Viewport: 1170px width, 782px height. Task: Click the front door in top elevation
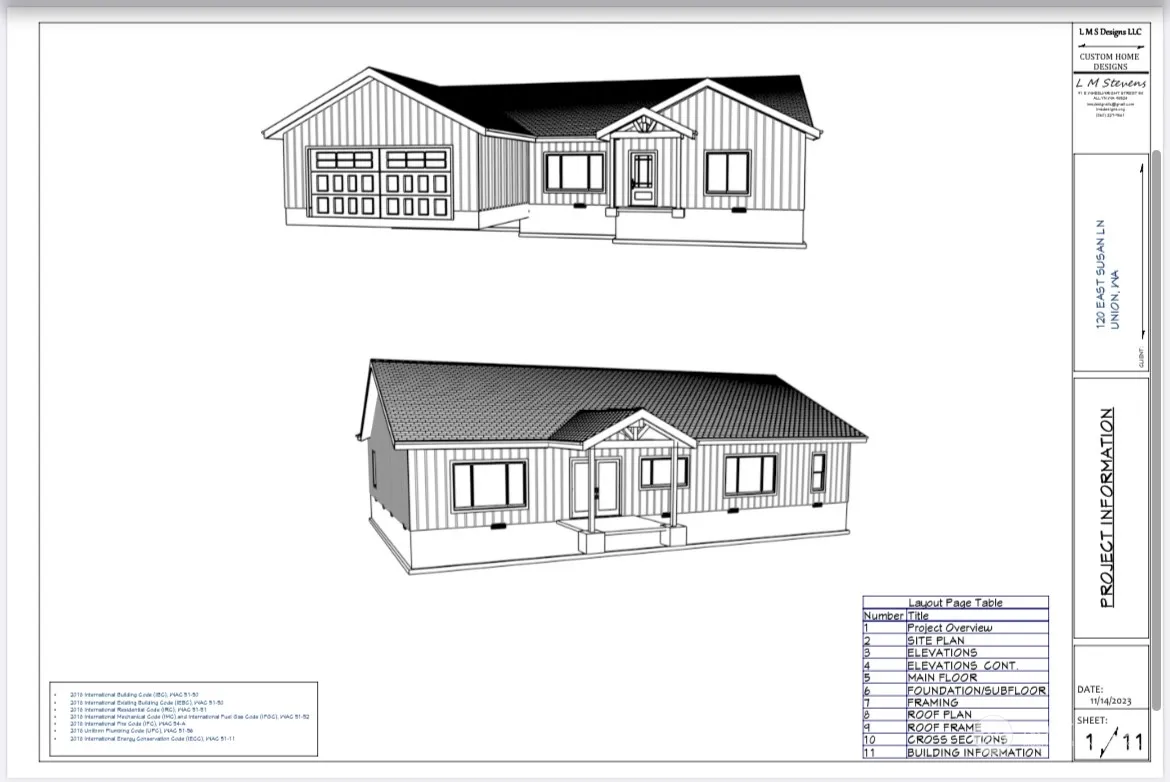click(x=640, y=177)
